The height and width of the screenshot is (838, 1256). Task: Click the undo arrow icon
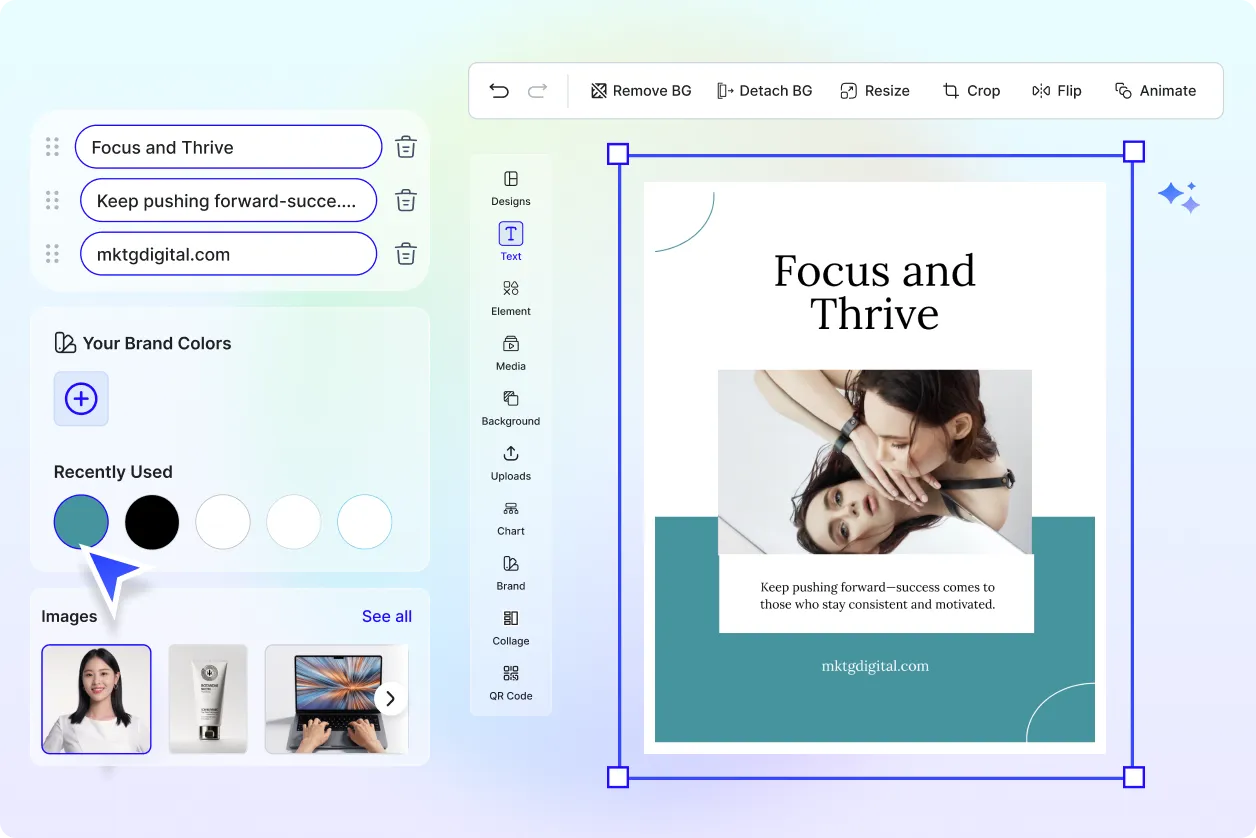click(499, 91)
